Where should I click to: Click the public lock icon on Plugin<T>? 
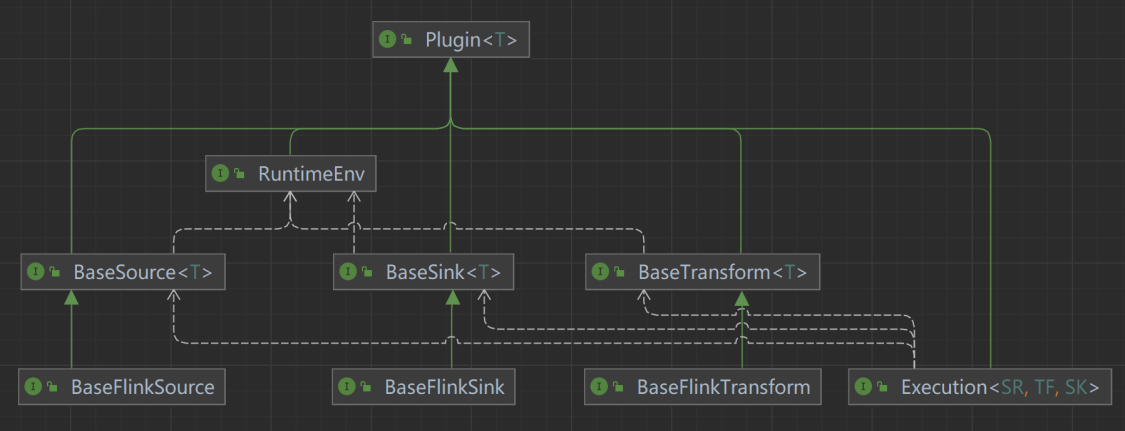406,40
